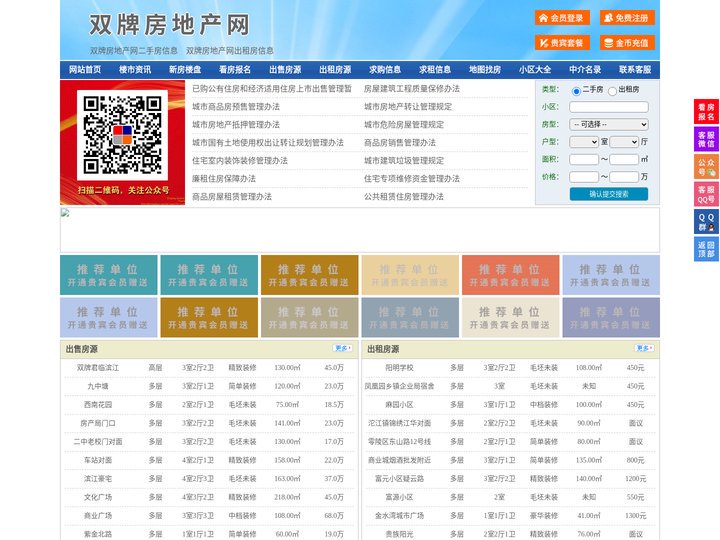This screenshot has width=720, height=540.
Task: Click the 客服微信 floating sidebar icon
Action: click(x=706, y=139)
